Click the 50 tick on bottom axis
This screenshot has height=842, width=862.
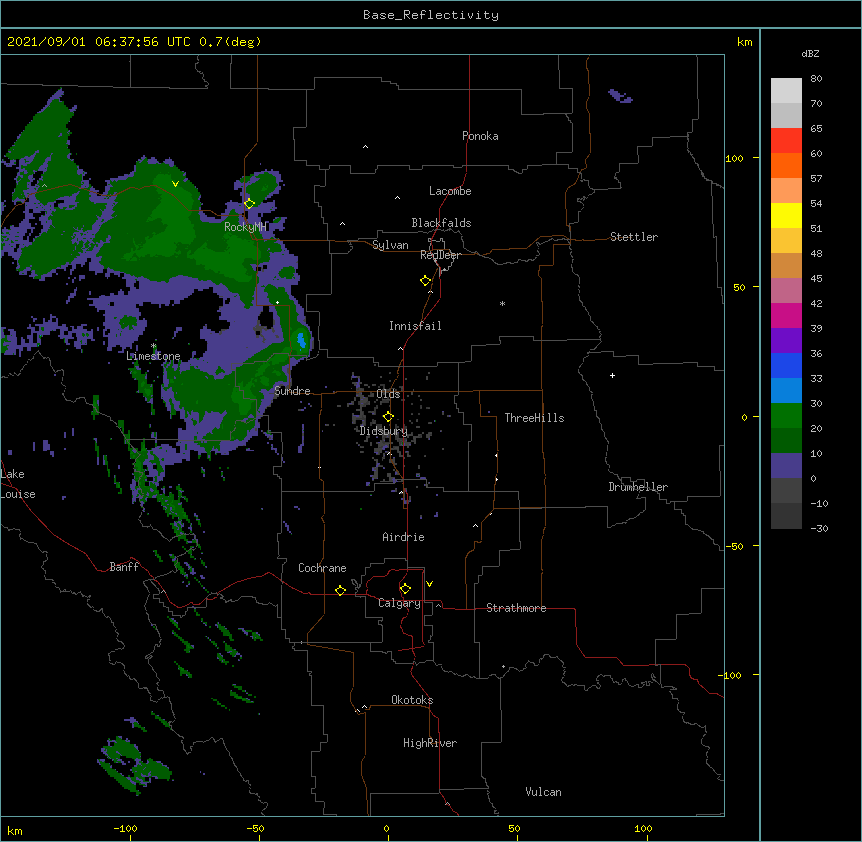[514, 829]
